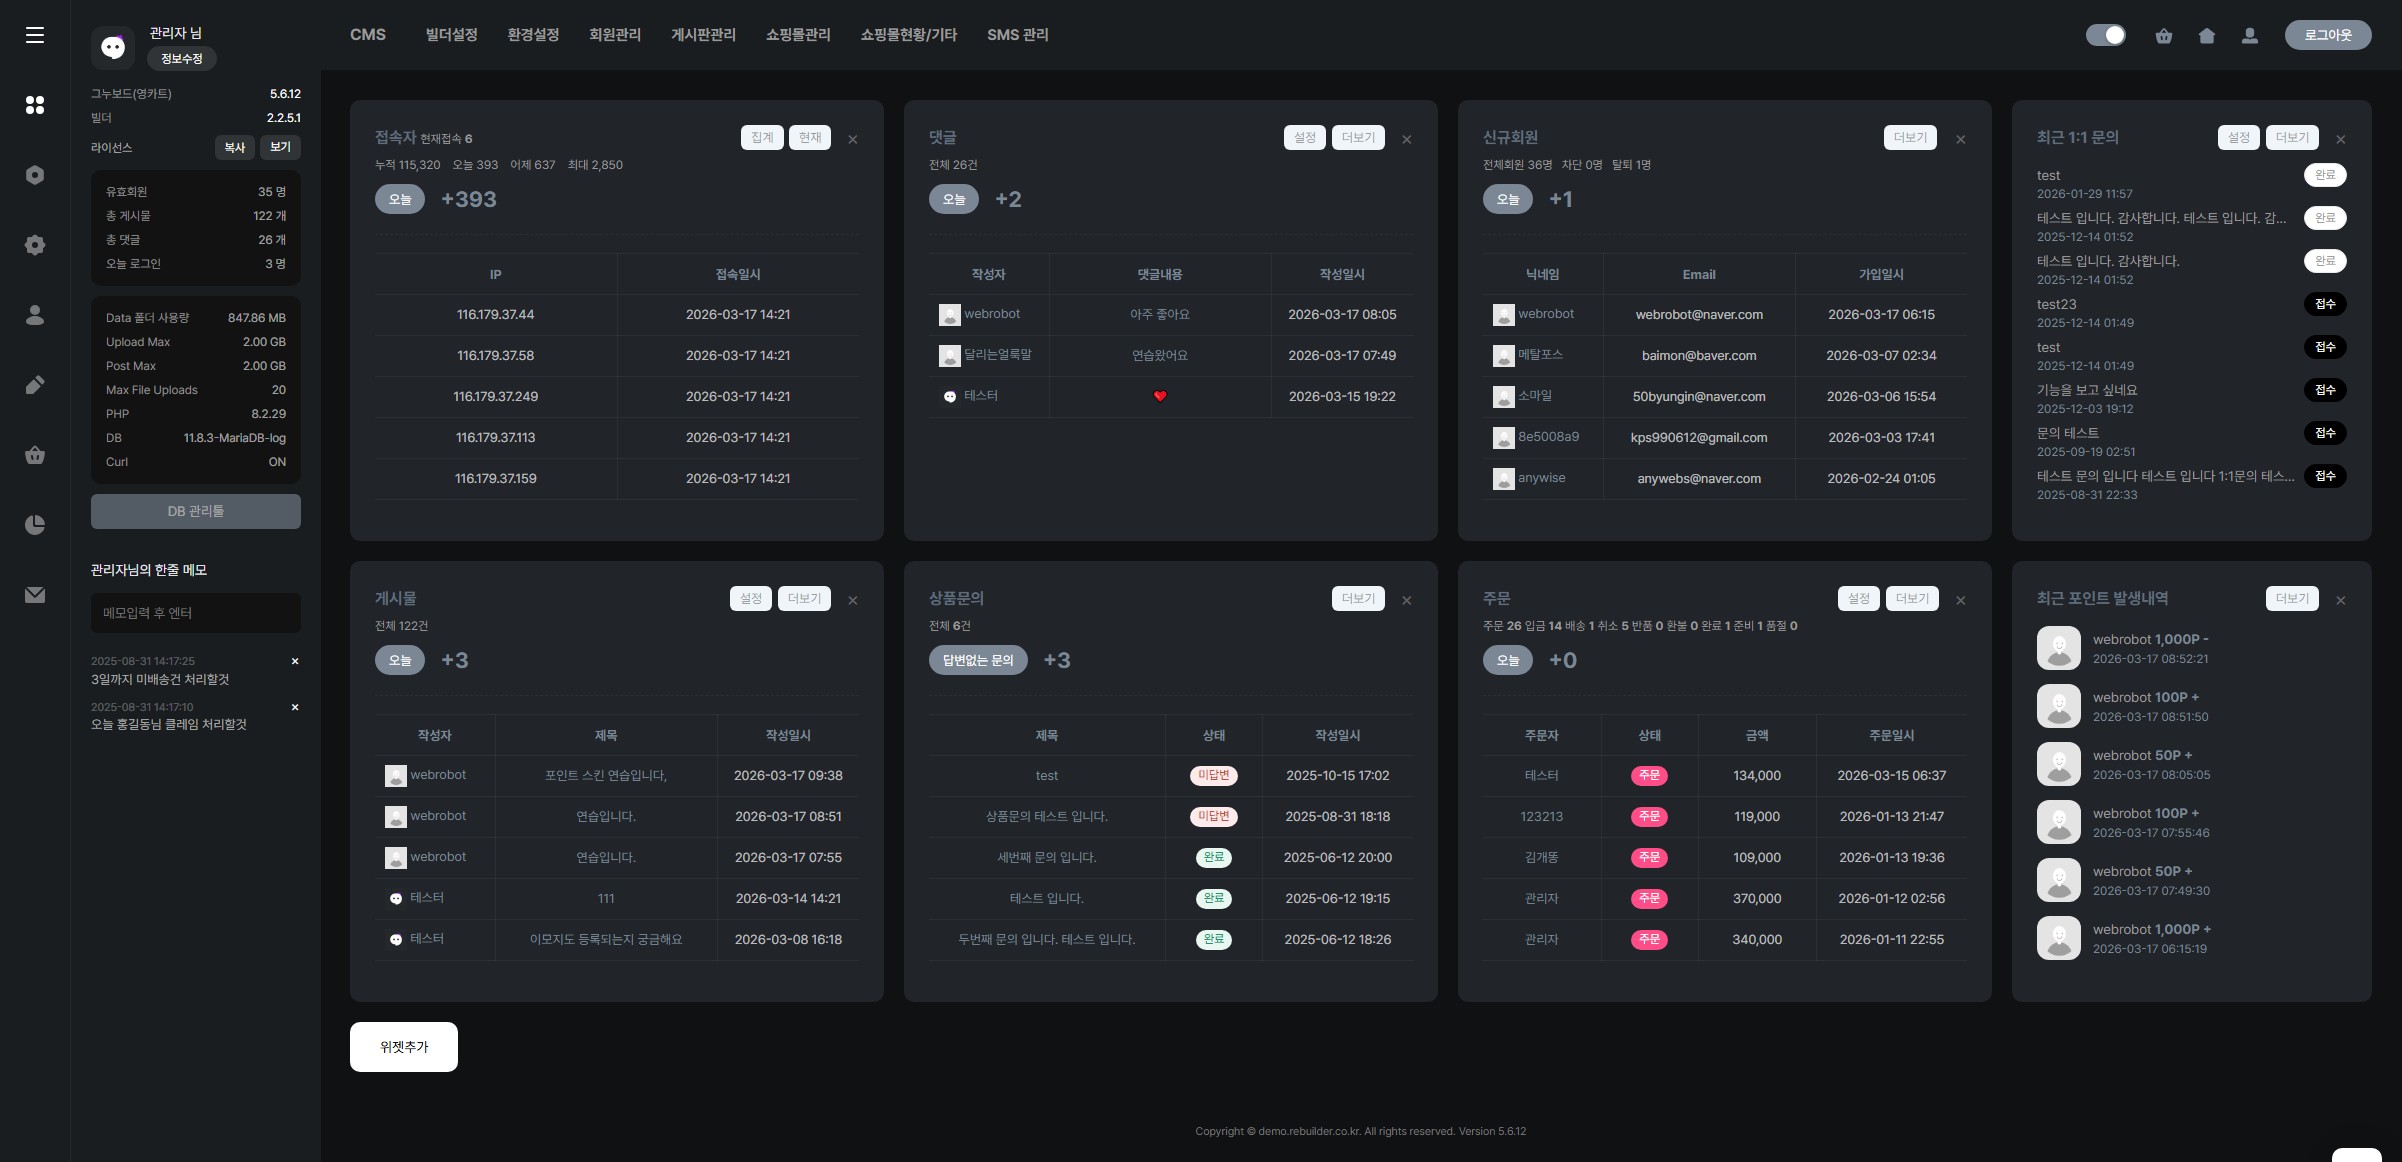Open the pie chart statistics sidebar icon
The width and height of the screenshot is (2402, 1162).
(35, 525)
